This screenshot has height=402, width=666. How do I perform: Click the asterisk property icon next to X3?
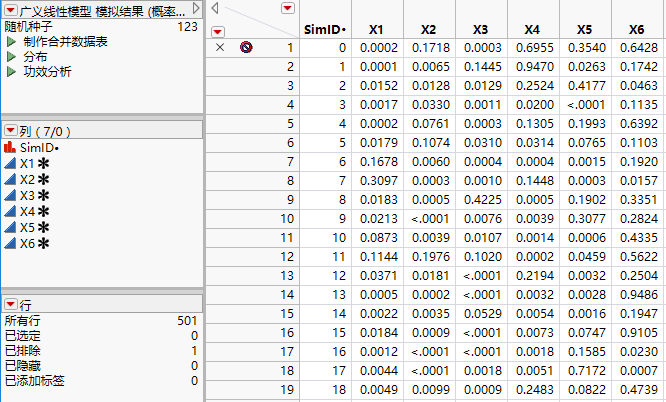tap(43, 196)
